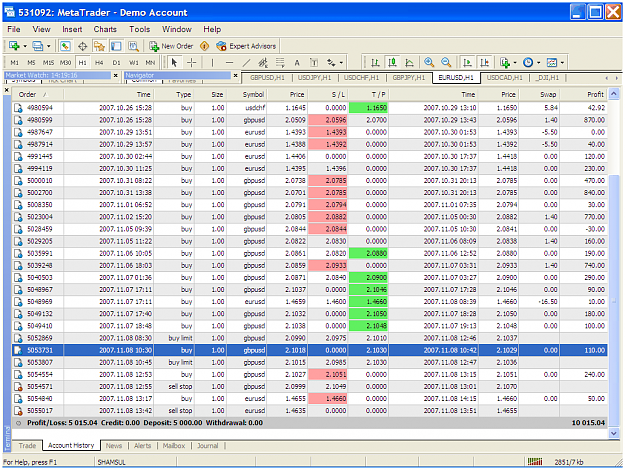Open the Arrows objects dropdown arrow

click(341, 63)
